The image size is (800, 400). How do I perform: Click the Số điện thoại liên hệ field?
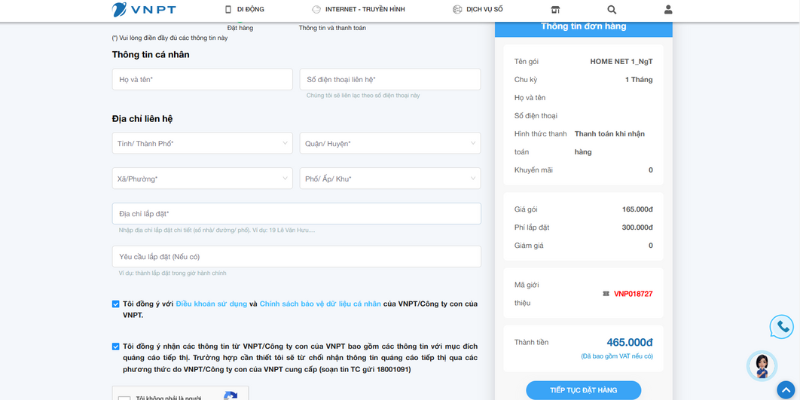[x=390, y=80]
